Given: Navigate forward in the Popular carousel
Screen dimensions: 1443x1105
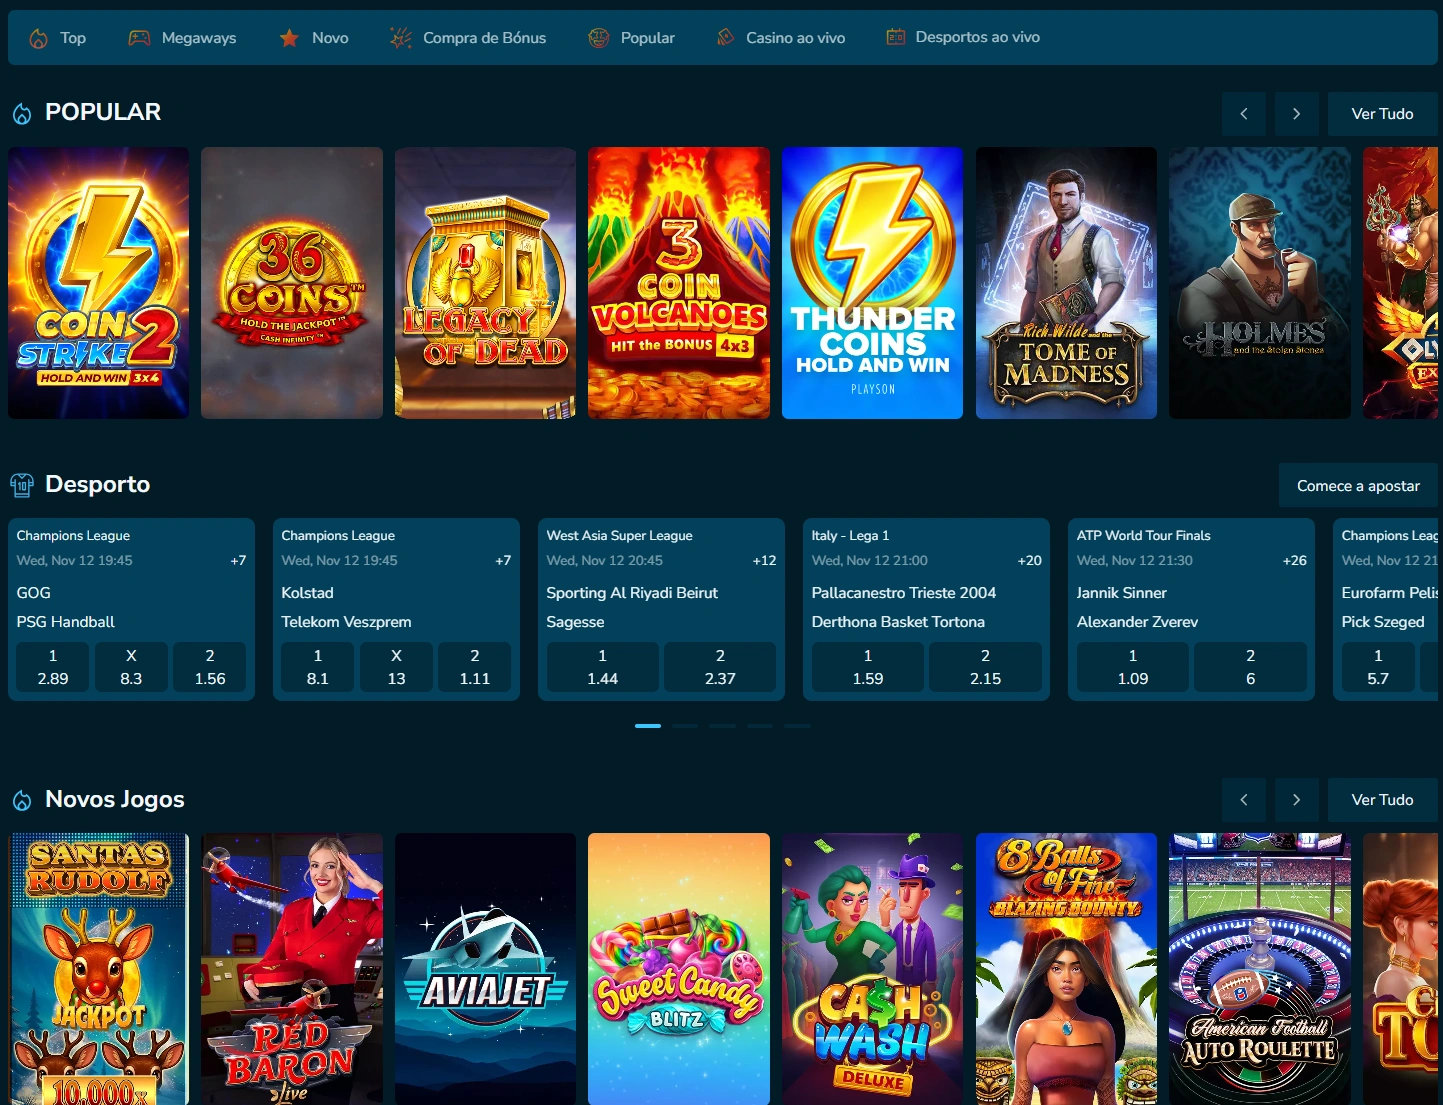Looking at the screenshot, I should [1296, 113].
